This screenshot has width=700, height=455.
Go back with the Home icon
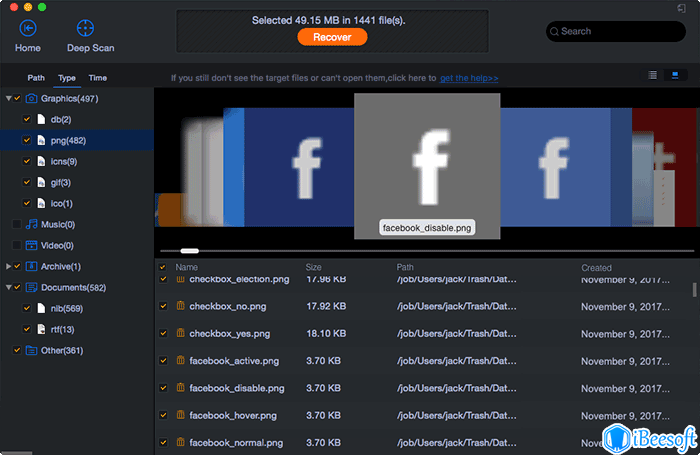click(x=28, y=29)
